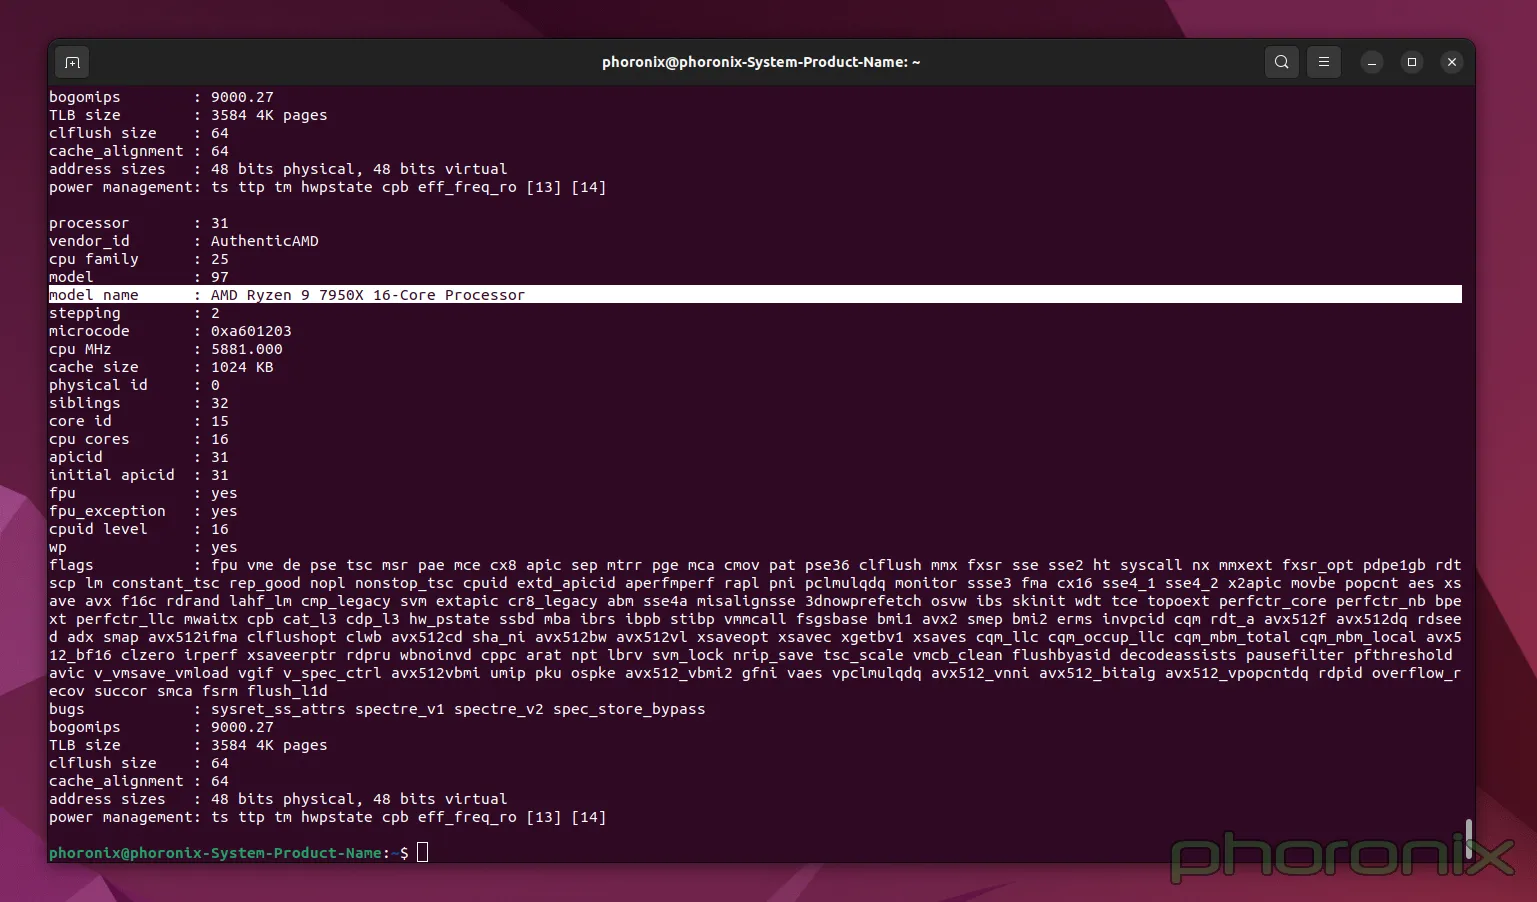The height and width of the screenshot is (902, 1537).
Task: Click bottom 'TLB size' row label
Action: click(x=85, y=745)
